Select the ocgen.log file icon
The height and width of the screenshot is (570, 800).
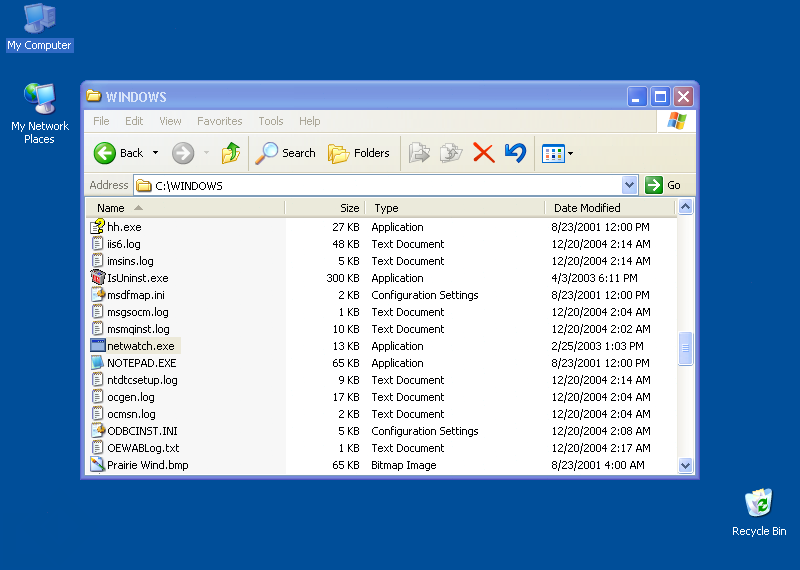(x=97, y=397)
